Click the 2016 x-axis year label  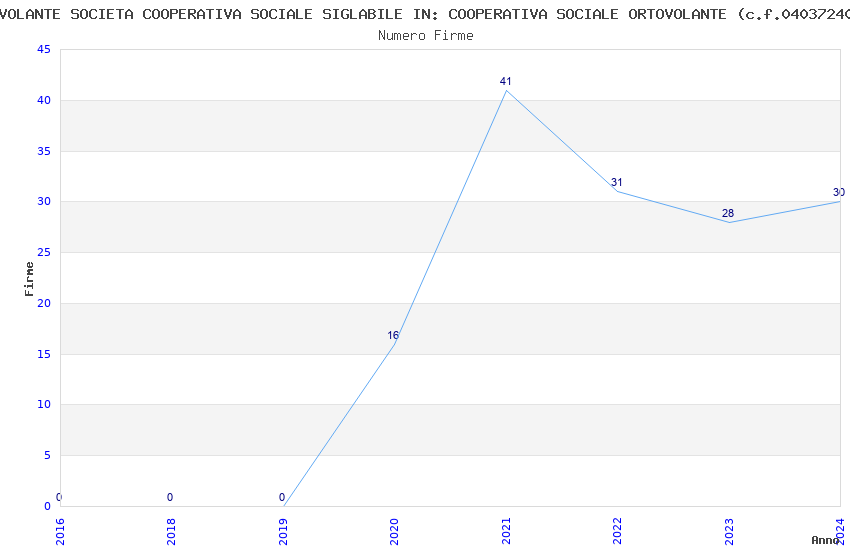[60, 531]
